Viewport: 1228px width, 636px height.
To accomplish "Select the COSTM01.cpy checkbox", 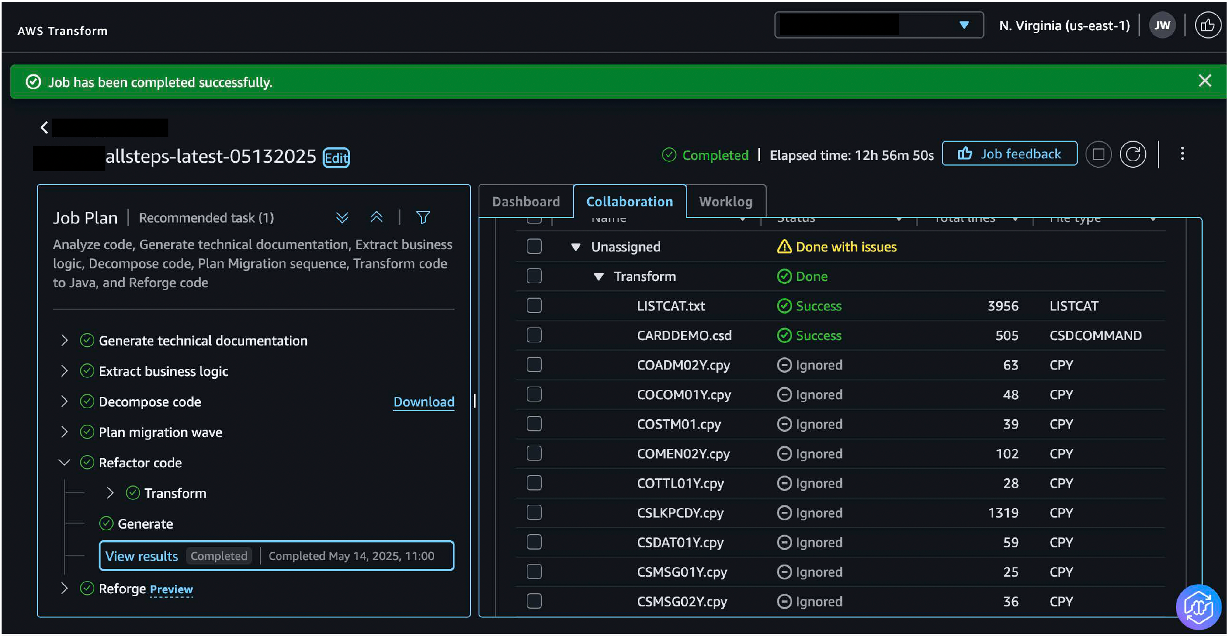I will point(534,424).
